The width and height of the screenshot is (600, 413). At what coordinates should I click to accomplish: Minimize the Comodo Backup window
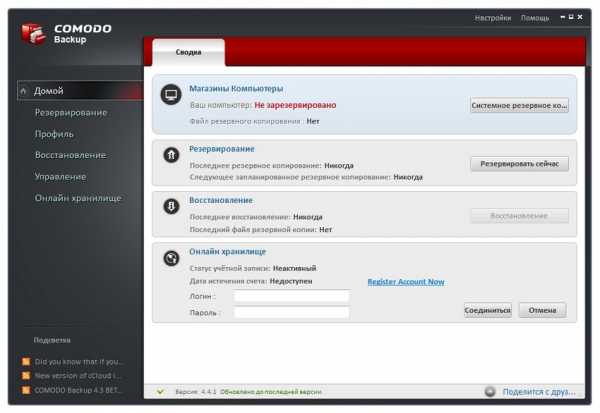coord(562,17)
